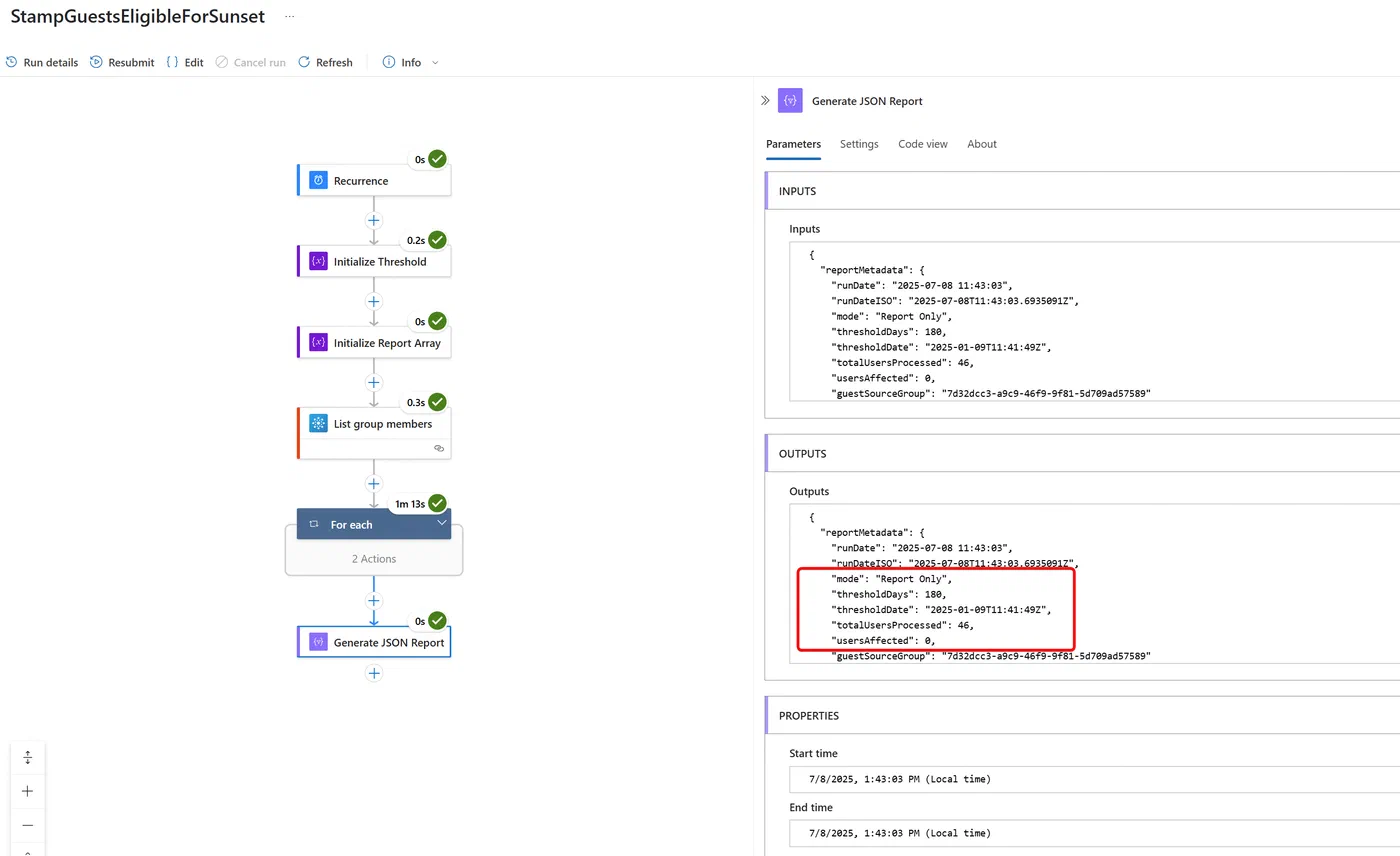Select the Recurrence trigger card

(x=374, y=181)
